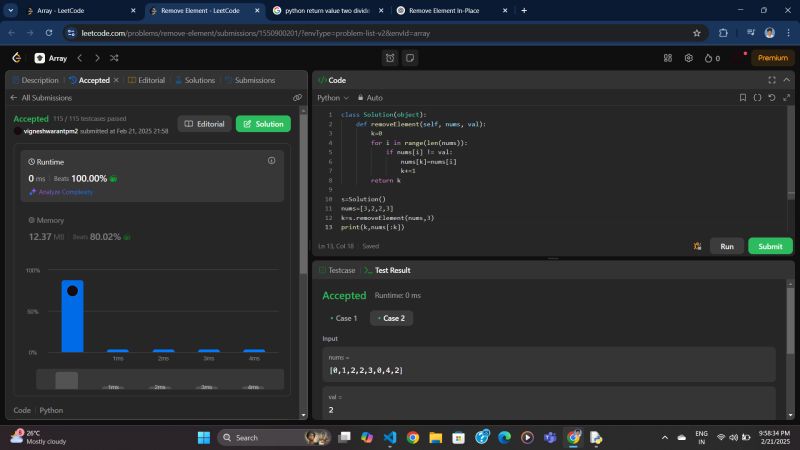The height and width of the screenshot is (450, 800).
Task: Click the browser address bar
Action: [385, 33]
